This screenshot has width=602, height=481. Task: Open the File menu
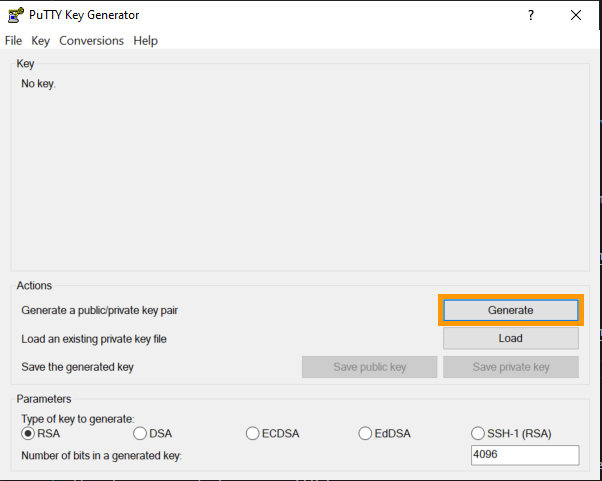coord(13,41)
